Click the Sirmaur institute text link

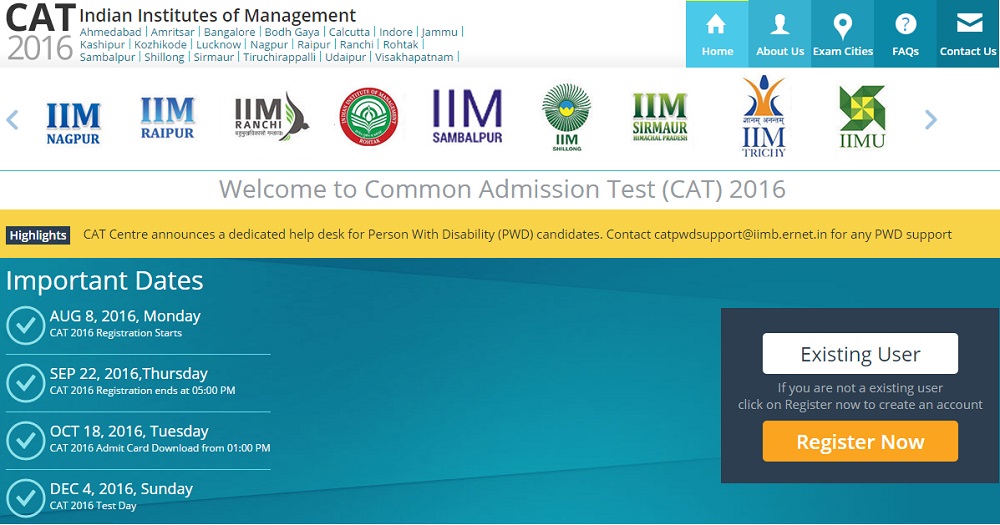214,57
